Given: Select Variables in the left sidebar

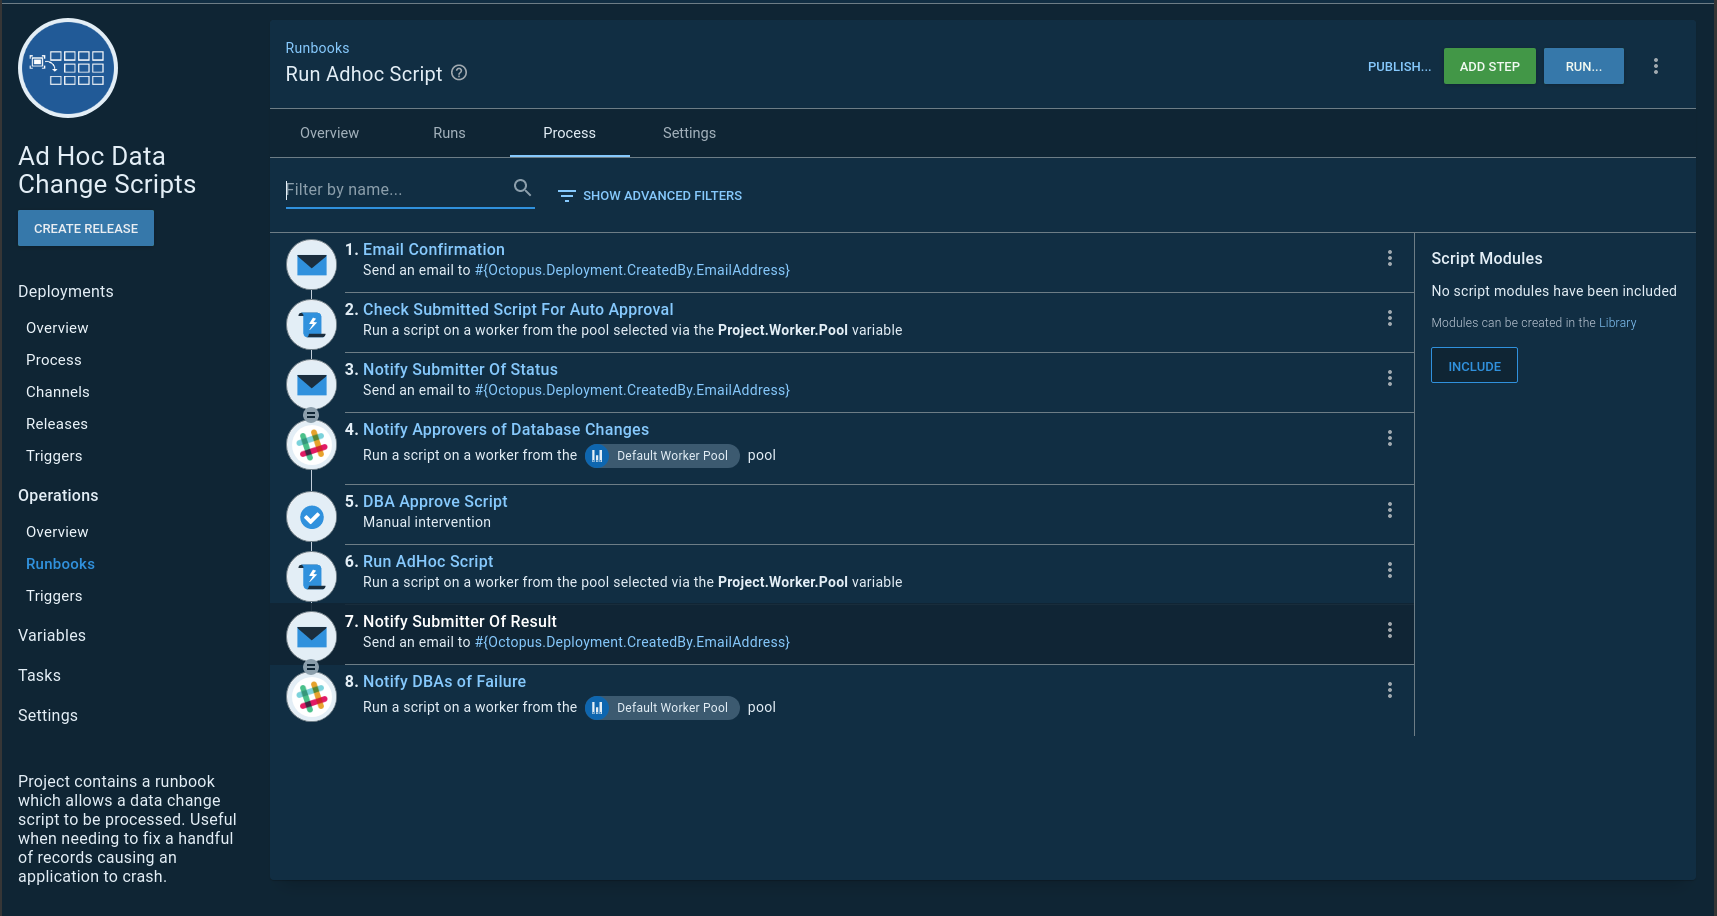Looking at the screenshot, I should (x=52, y=635).
